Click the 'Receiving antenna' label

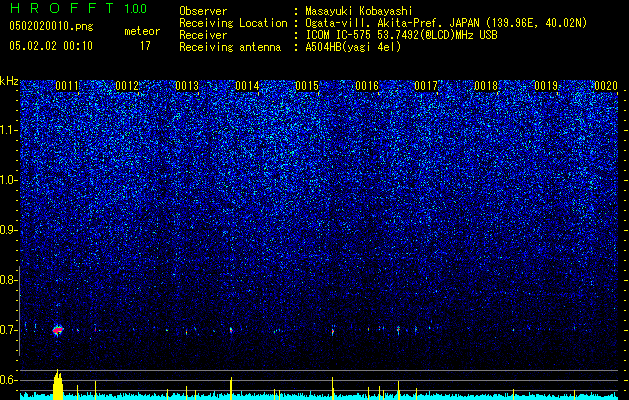pos(230,47)
